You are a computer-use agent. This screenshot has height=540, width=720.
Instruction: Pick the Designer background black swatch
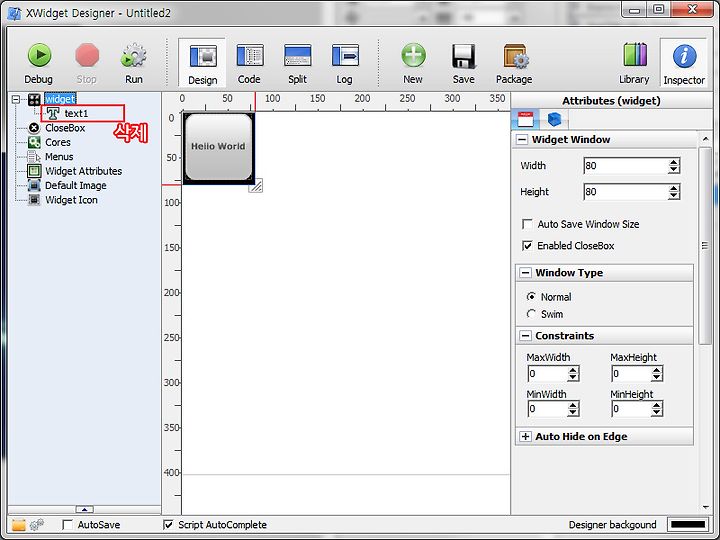[687, 525]
